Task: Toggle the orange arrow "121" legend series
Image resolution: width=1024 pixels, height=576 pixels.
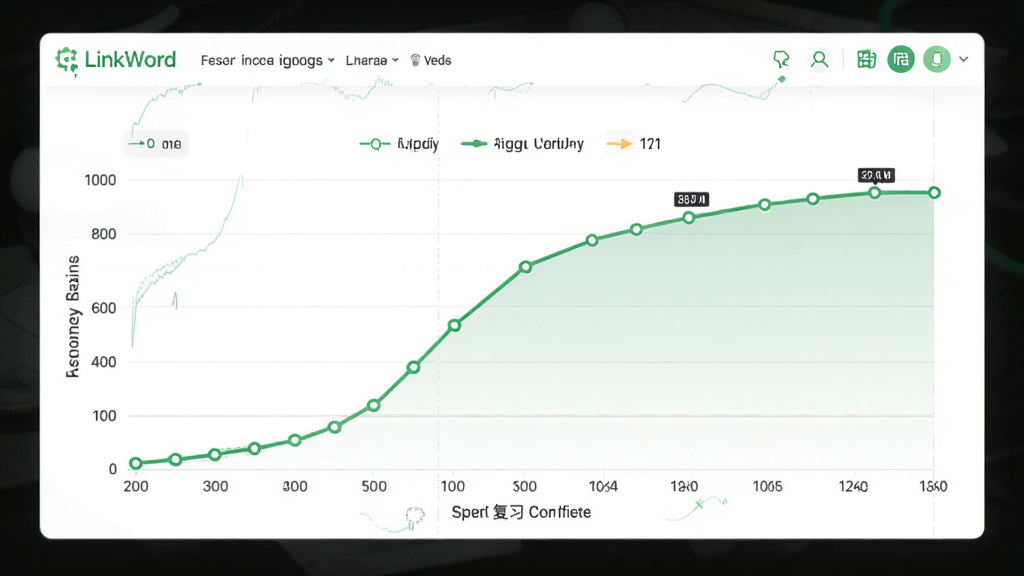Action: 633,144
